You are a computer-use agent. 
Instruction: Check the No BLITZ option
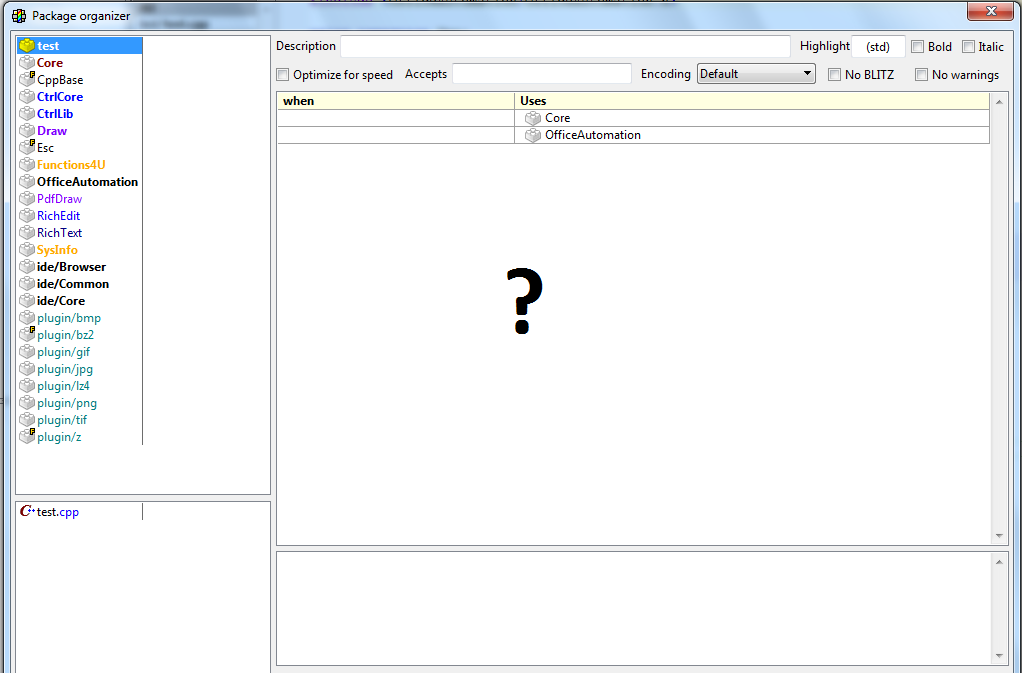click(x=835, y=75)
